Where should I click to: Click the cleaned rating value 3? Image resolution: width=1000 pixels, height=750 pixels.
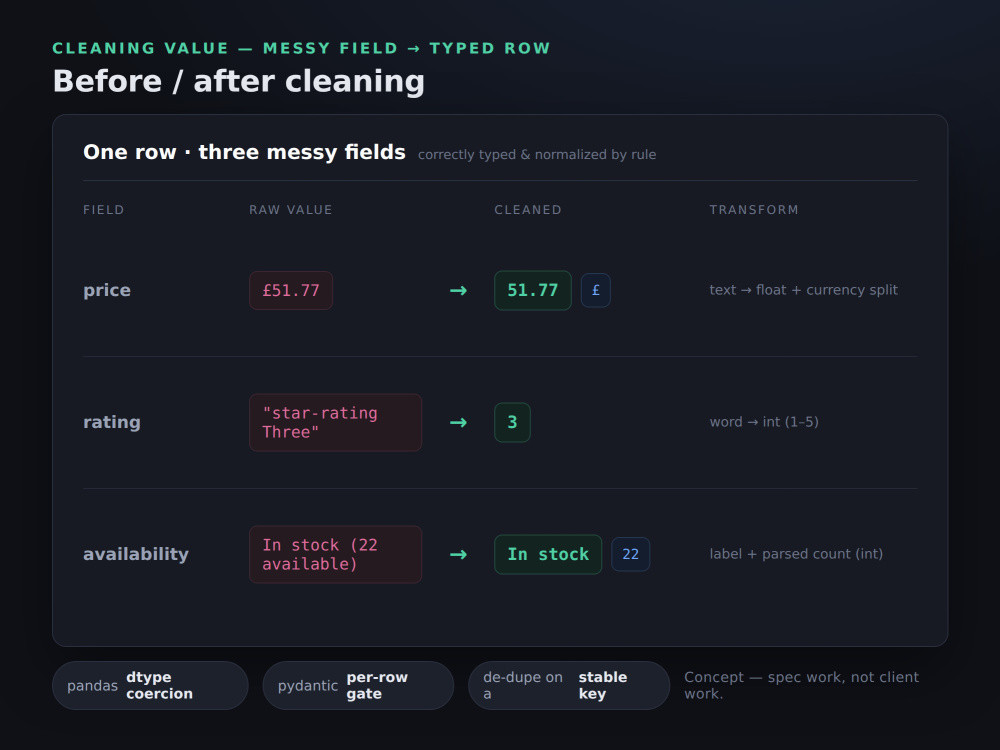(x=512, y=422)
